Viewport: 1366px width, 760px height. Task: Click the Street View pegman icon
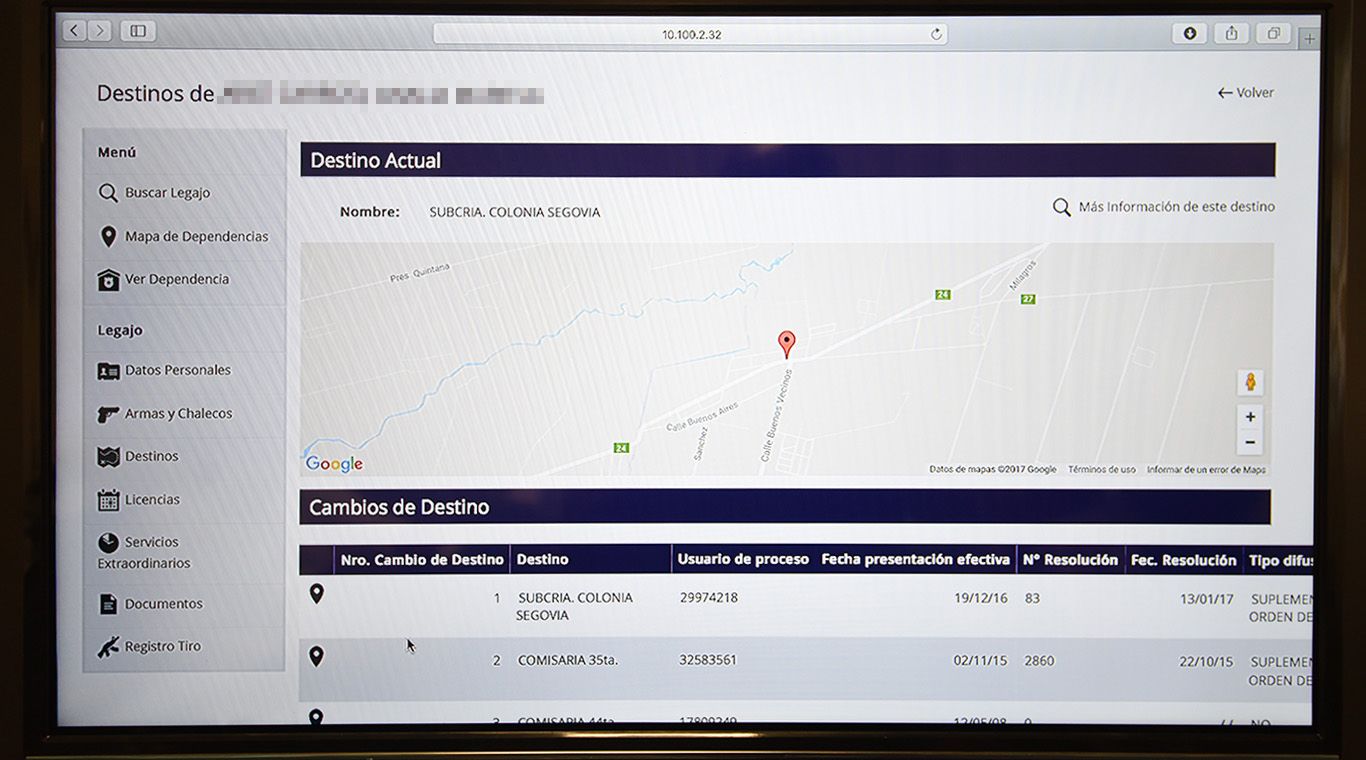(1249, 382)
